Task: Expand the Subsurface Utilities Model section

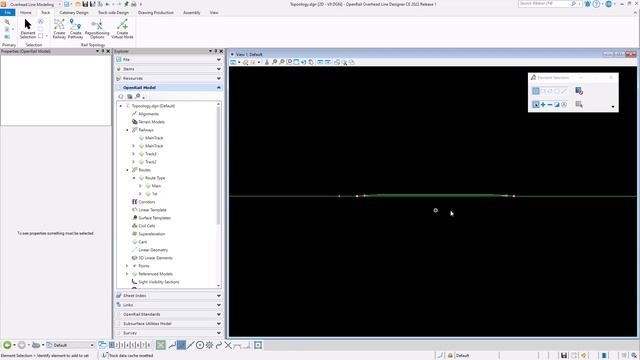Action: (219, 324)
